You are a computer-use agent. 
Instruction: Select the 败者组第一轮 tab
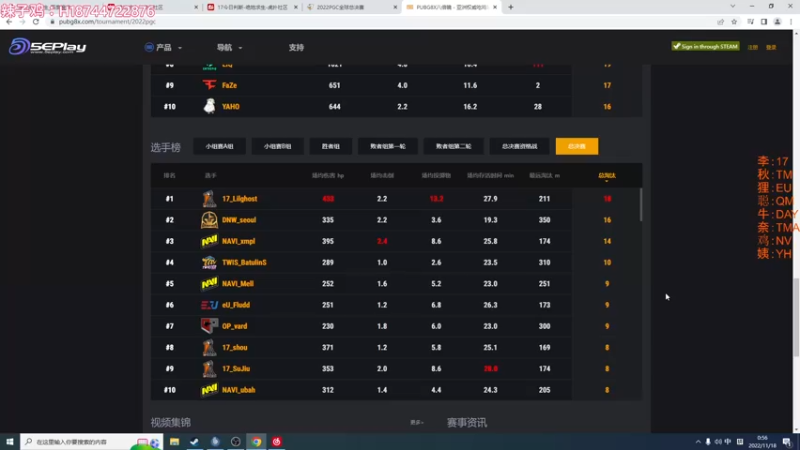(388, 146)
